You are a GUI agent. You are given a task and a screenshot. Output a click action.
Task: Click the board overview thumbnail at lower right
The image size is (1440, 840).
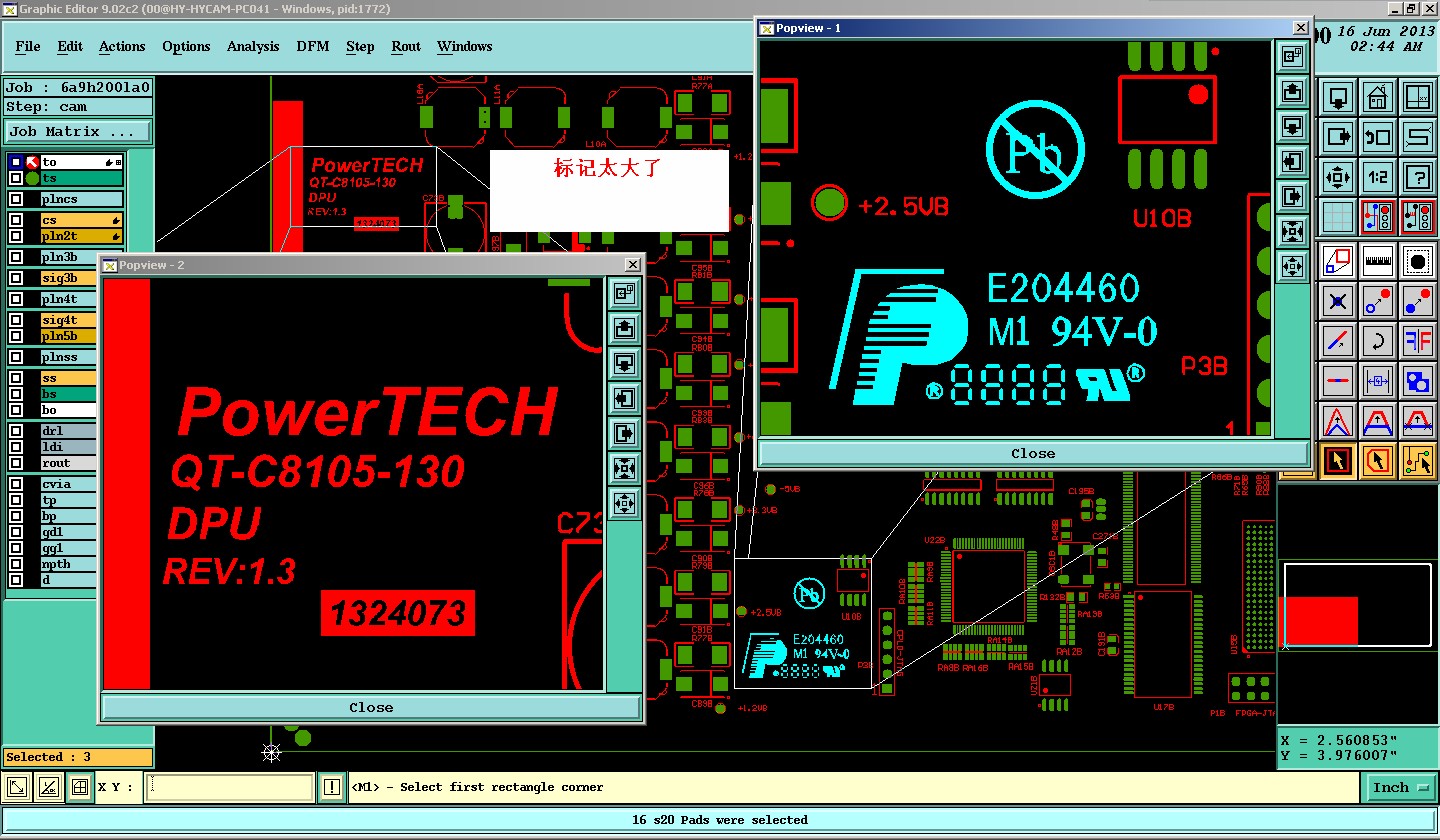(1358, 607)
